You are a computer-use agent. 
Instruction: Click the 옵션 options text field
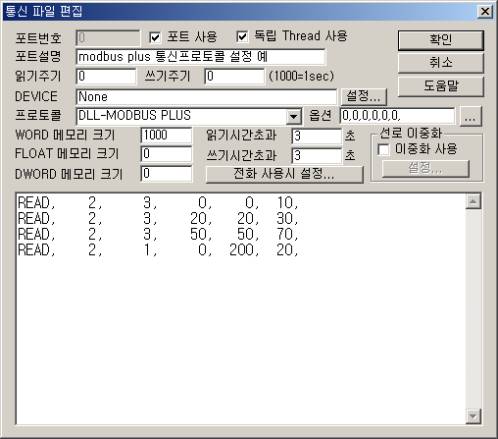pyautogui.click(x=397, y=116)
